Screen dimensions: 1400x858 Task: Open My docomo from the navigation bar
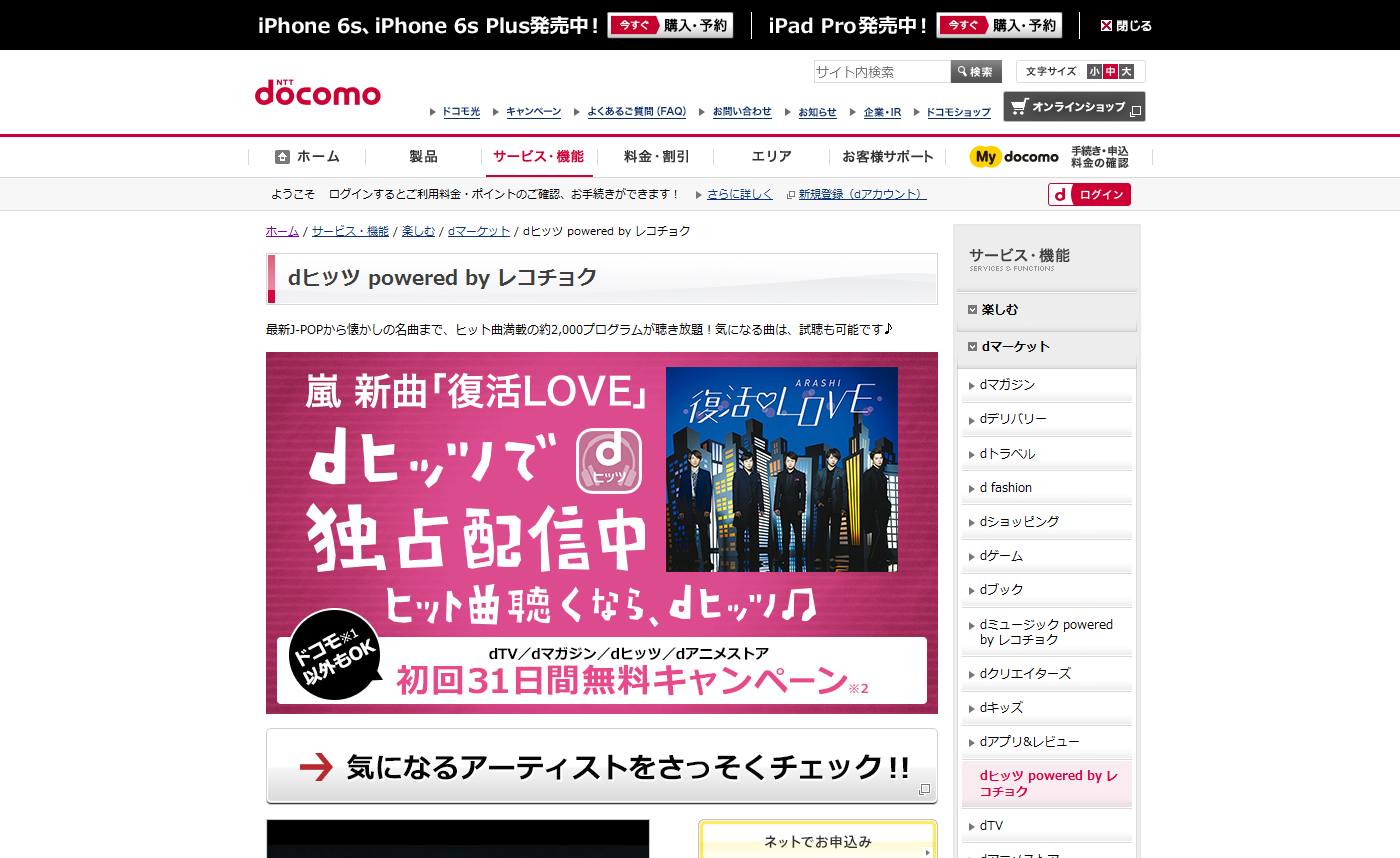tap(1049, 156)
